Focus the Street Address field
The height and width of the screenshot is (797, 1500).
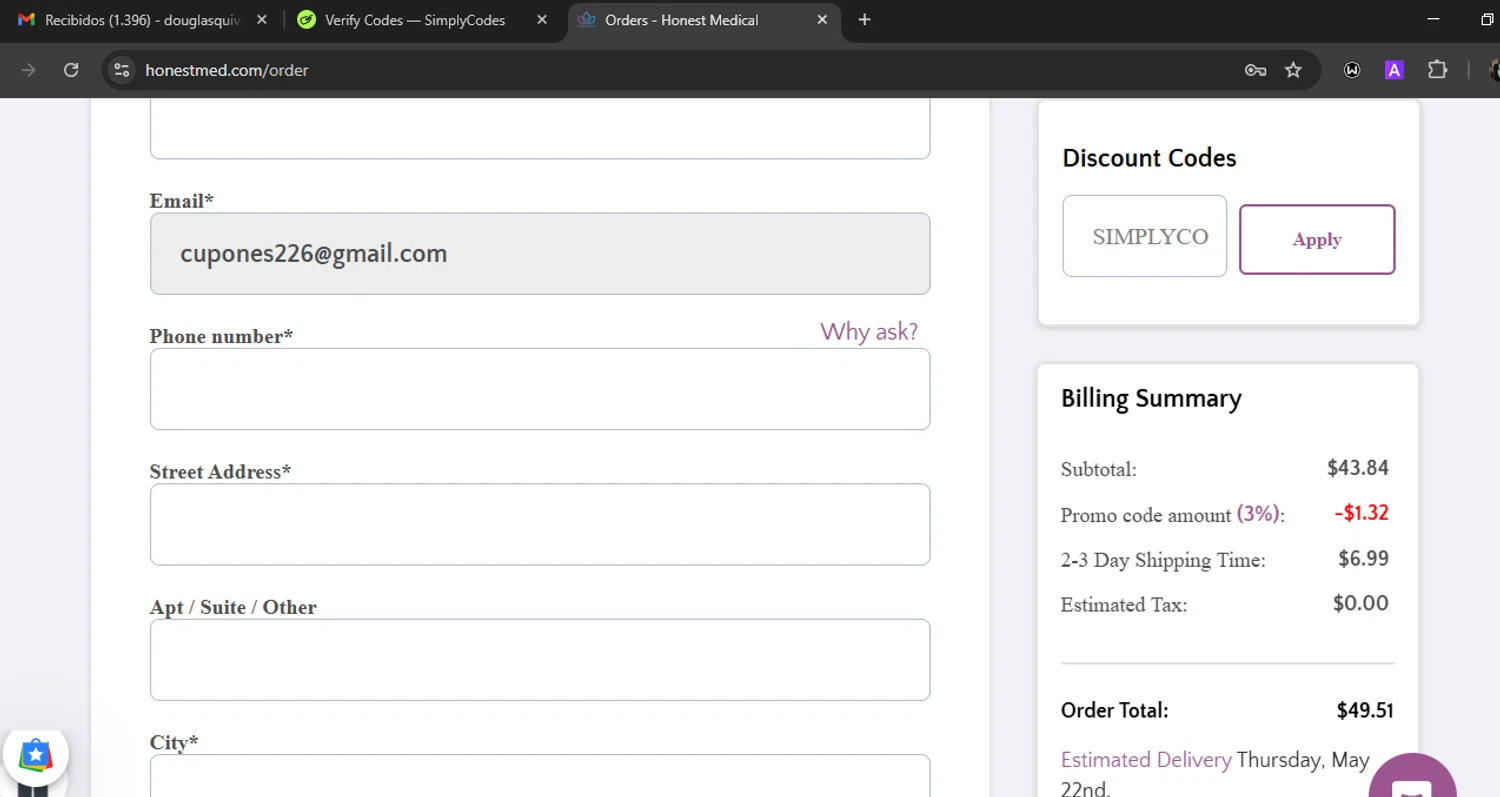coord(540,524)
